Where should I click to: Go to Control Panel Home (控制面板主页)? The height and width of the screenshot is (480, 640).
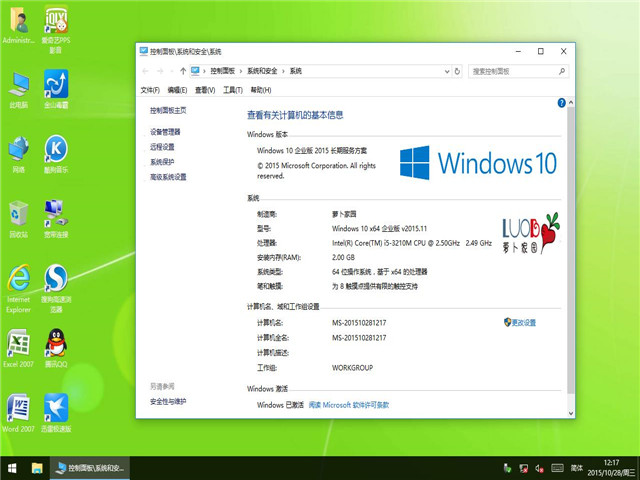[168, 110]
